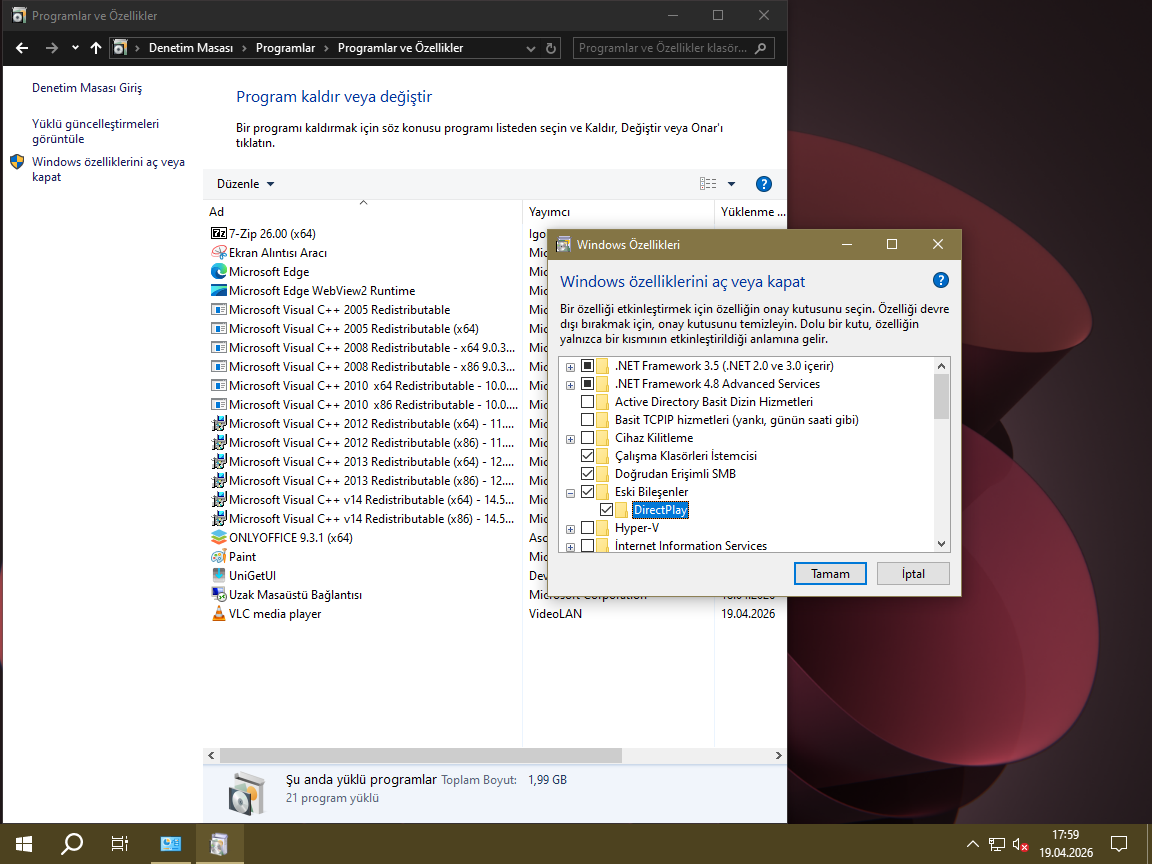1152x864 pixels.
Task: Uncheck Doğrudan Erişimli SMB
Action: pyautogui.click(x=588, y=474)
